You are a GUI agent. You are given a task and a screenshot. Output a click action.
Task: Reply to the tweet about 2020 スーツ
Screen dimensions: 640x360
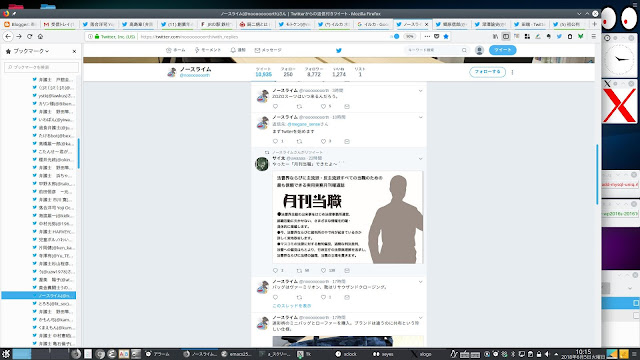pos(276,106)
